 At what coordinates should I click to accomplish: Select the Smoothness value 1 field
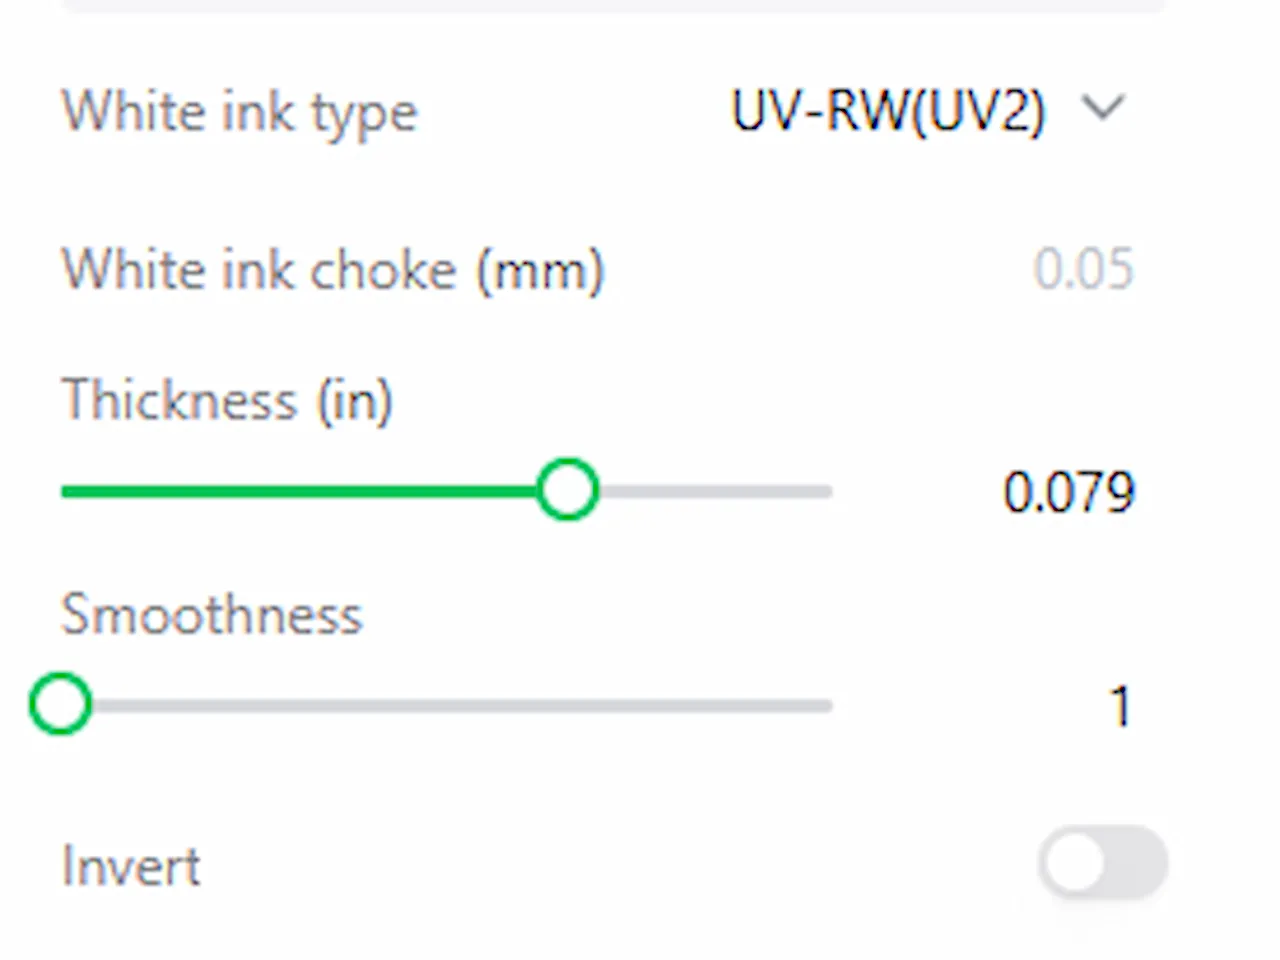1120,707
